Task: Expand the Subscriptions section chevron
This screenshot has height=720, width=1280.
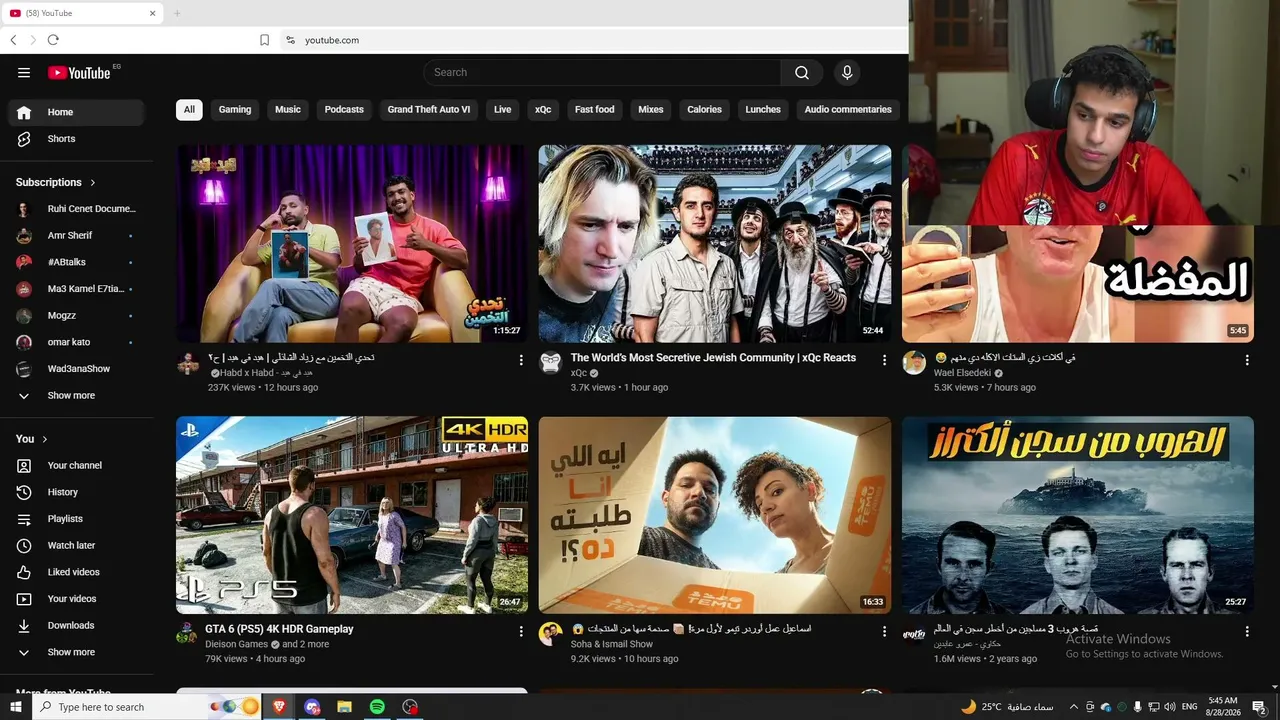Action: click(x=93, y=183)
